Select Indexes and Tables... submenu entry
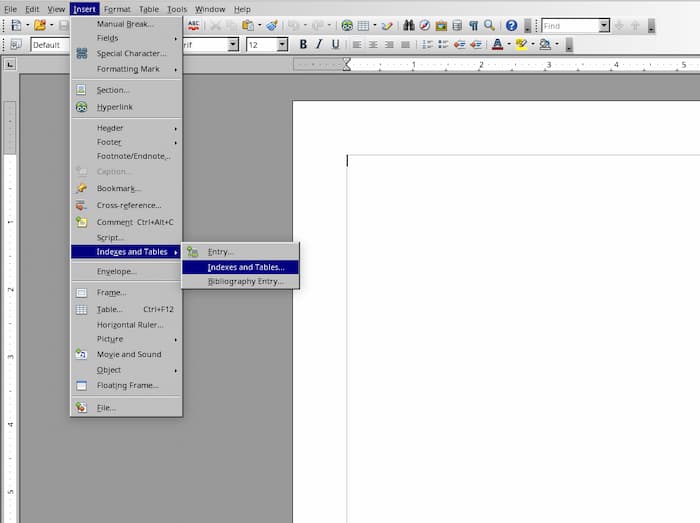Viewport: 700px width, 523px height. [x=245, y=267]
